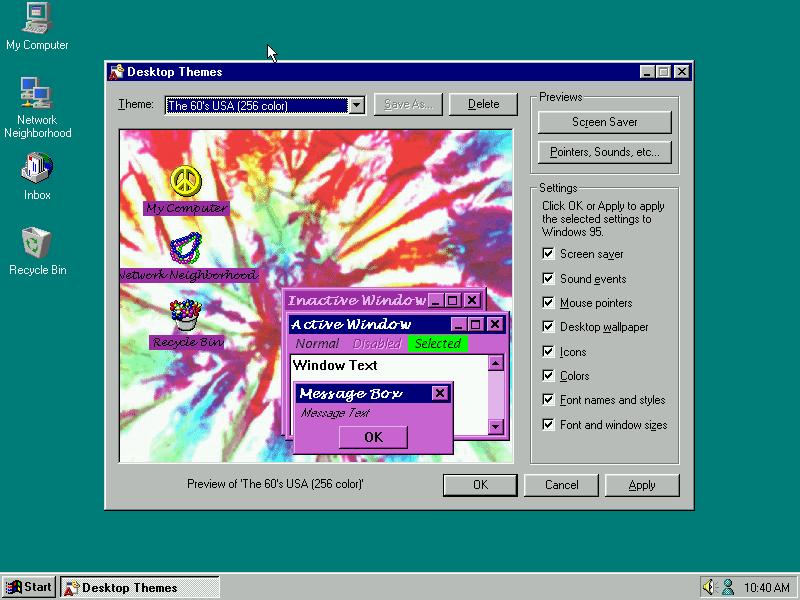Image resolution: width=800 pixels, height=600 pixels.
Task: Disable Font names and styles
Action: coord(548,399)
